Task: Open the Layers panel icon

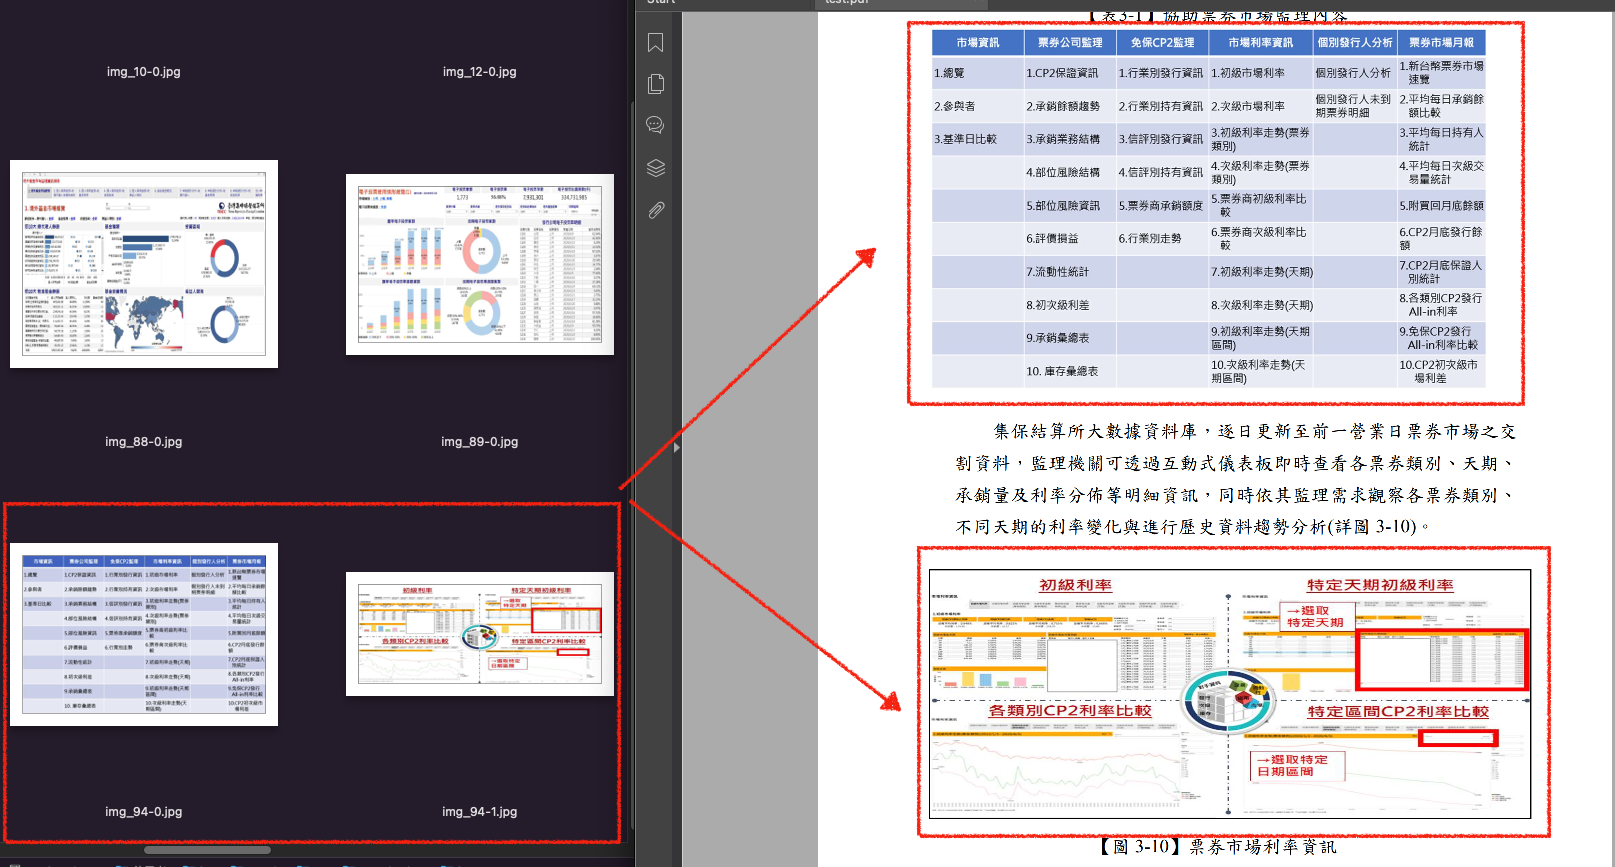Action: [x=656, y=167]
